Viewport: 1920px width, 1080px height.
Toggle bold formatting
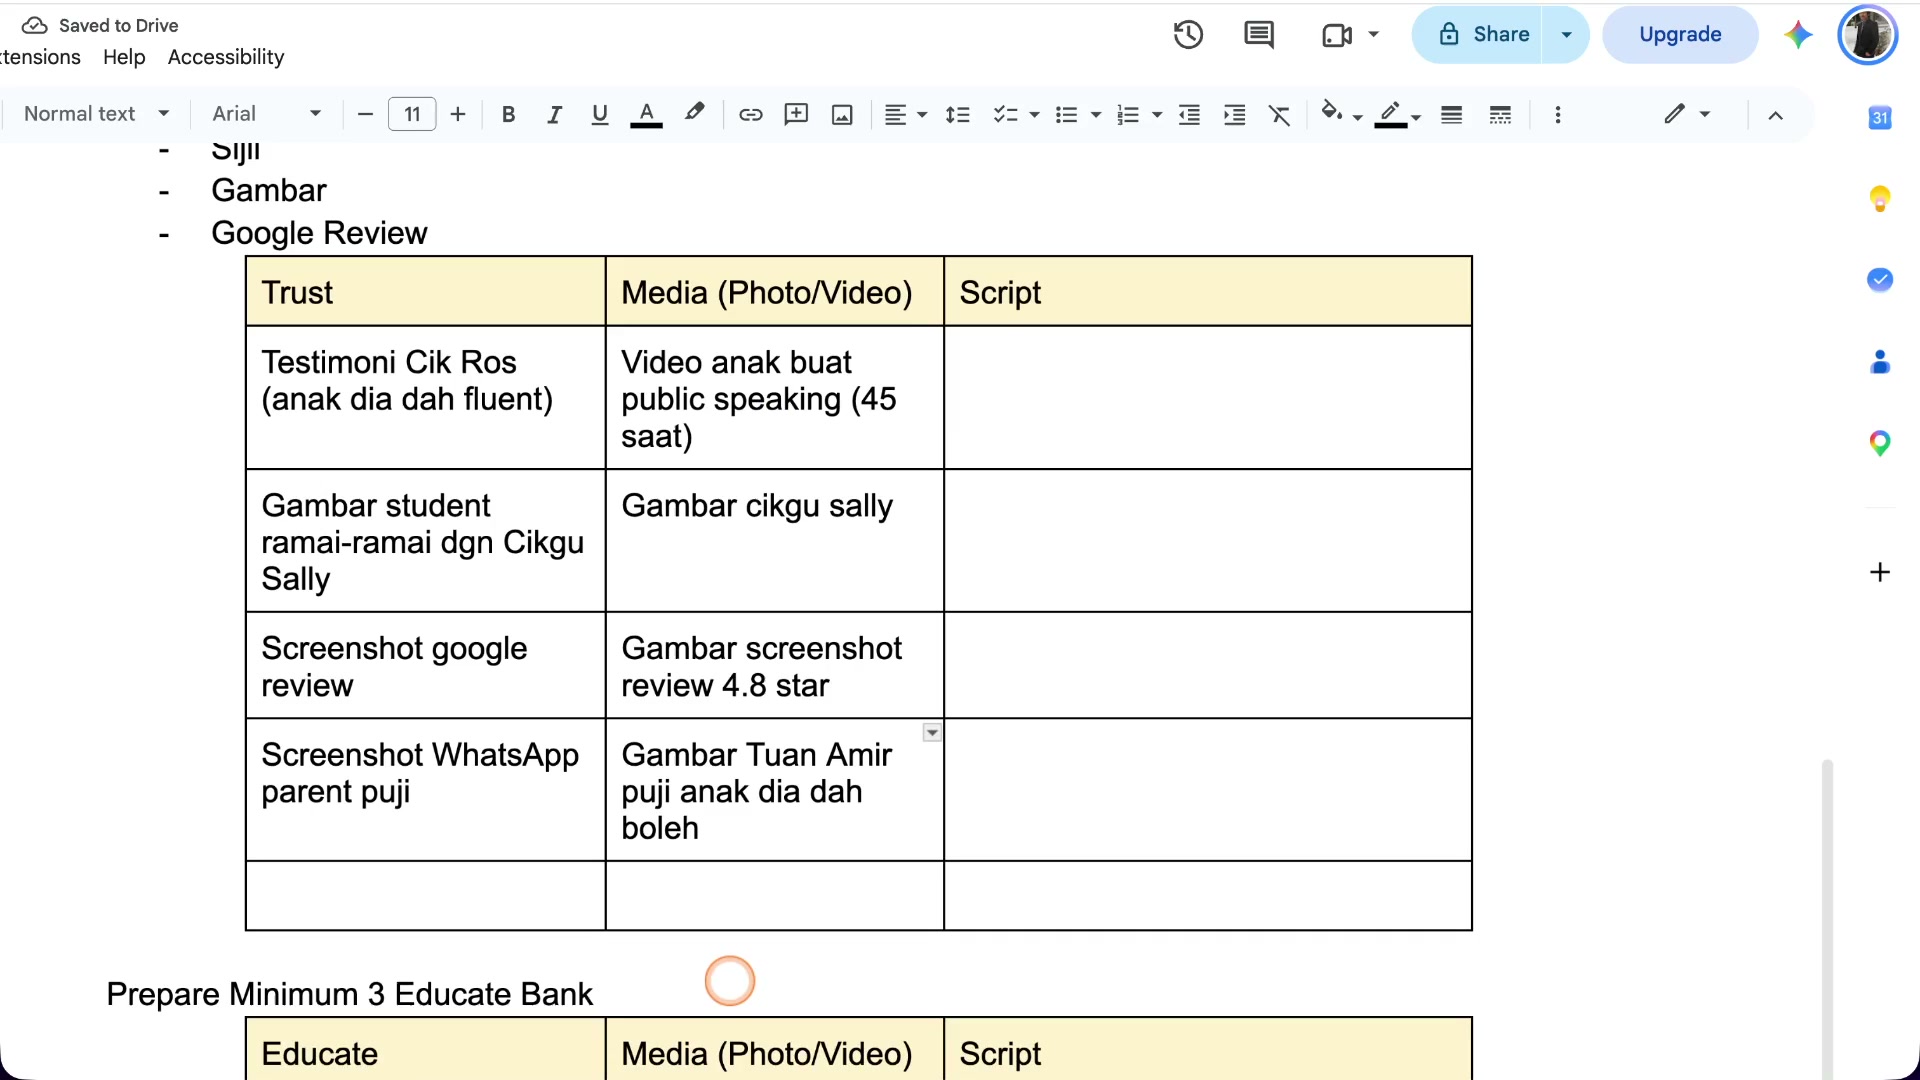(508, 115)
